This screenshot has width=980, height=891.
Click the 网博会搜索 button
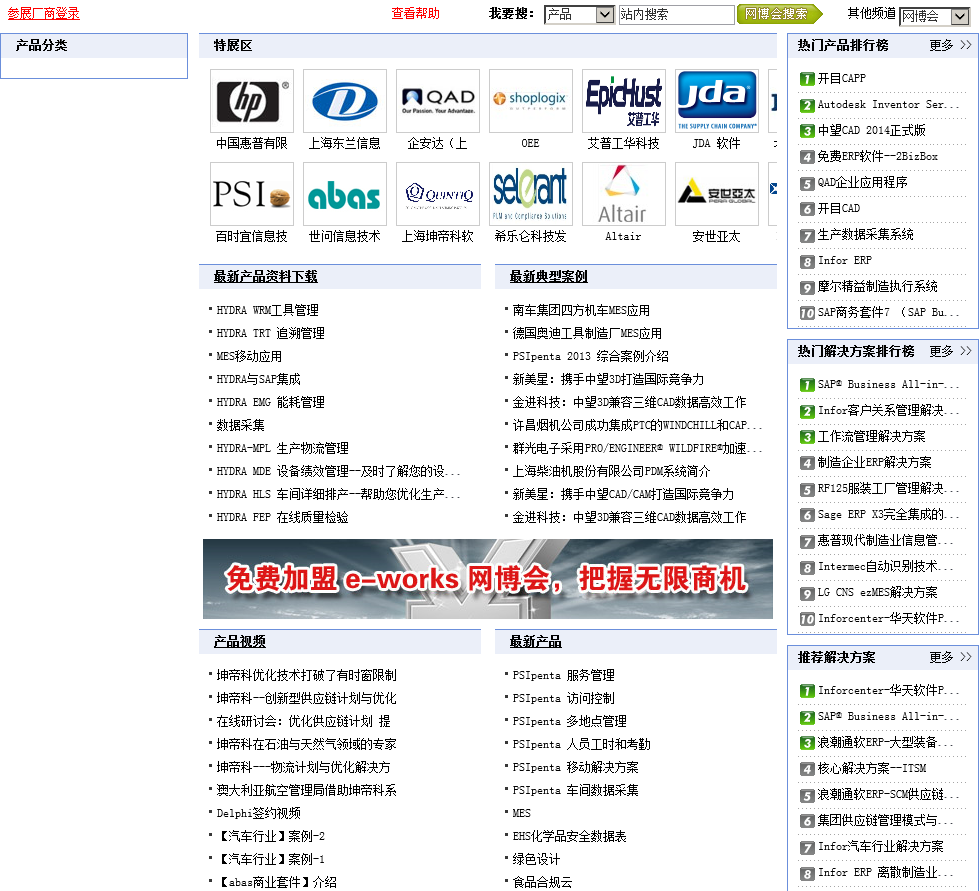point(780,14)
